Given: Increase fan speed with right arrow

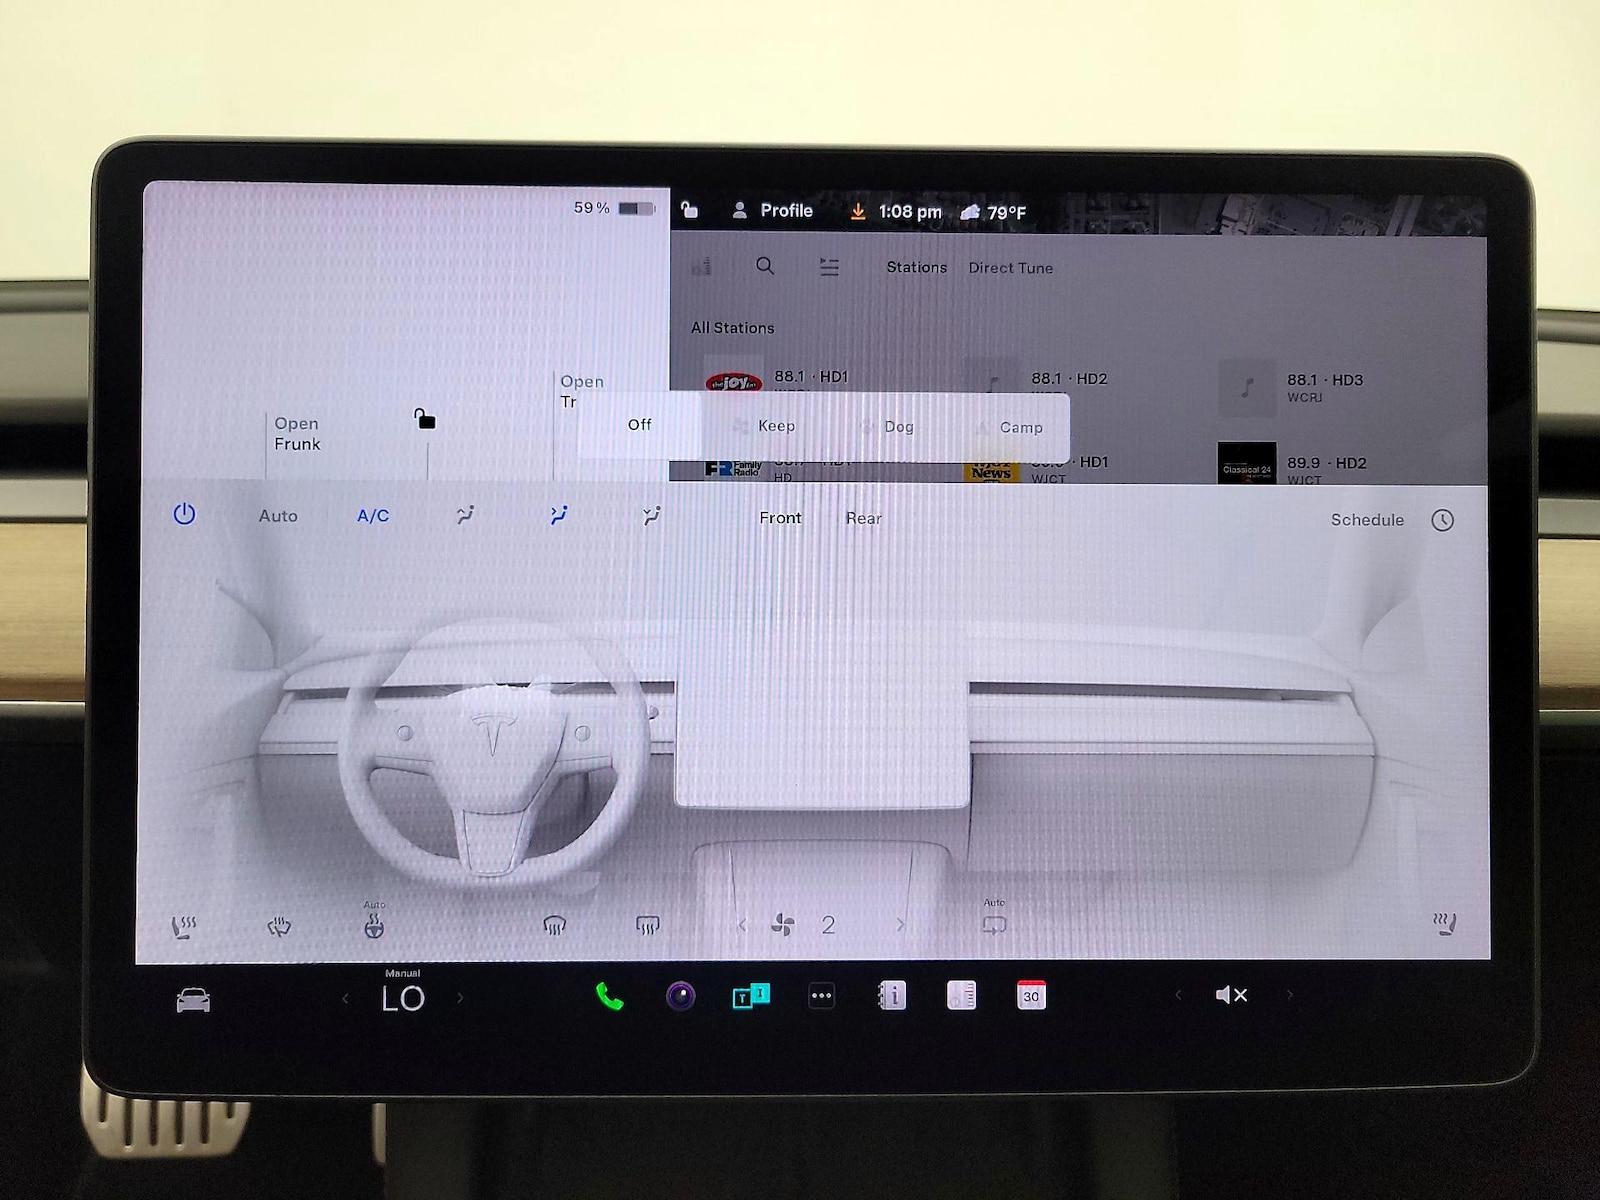Looking at the screenshot, I should (x=900, y=925).
